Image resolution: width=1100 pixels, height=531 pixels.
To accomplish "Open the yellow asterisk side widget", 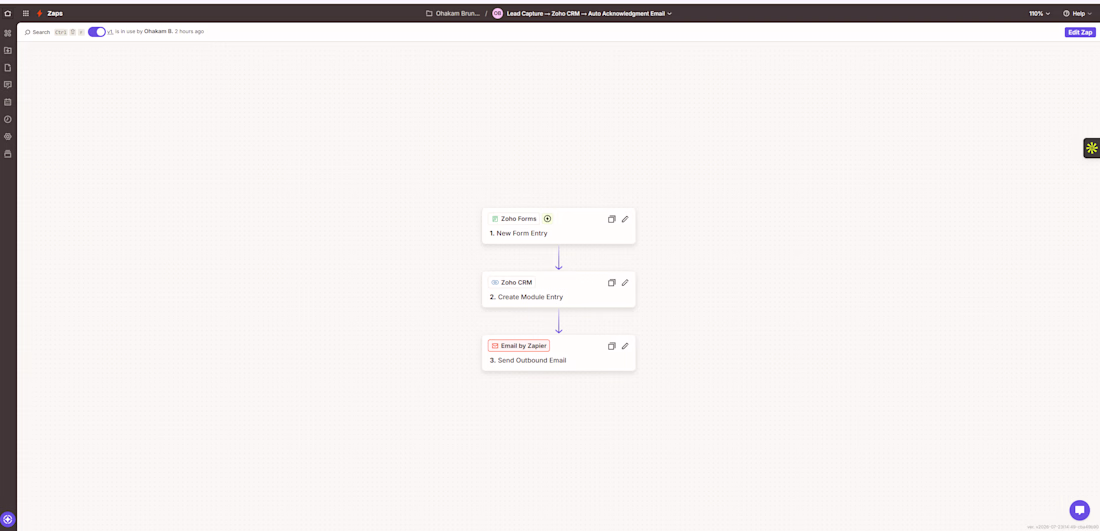I will click(x=1092, y=147).
